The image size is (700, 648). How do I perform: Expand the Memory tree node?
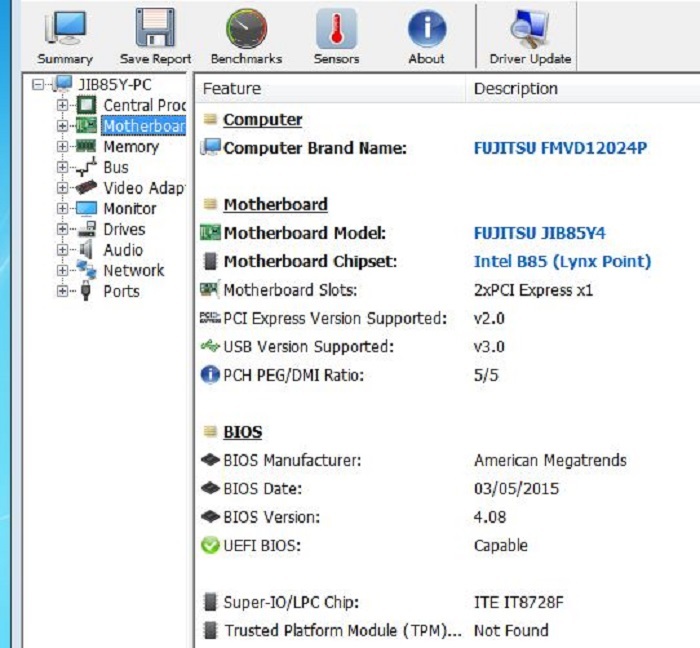pyautogui.click(x=62, y=146)
